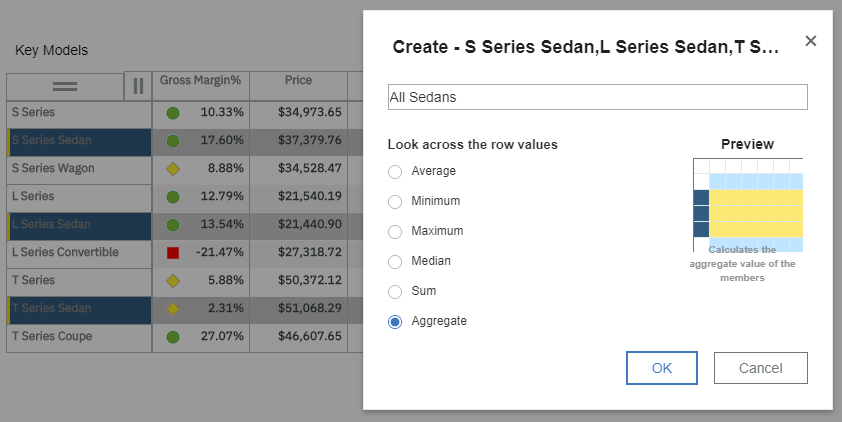Image resolution: width=842 pixels, height=422 pixels.
Task: Click the All Sedans name field
Action: [598, 97]
